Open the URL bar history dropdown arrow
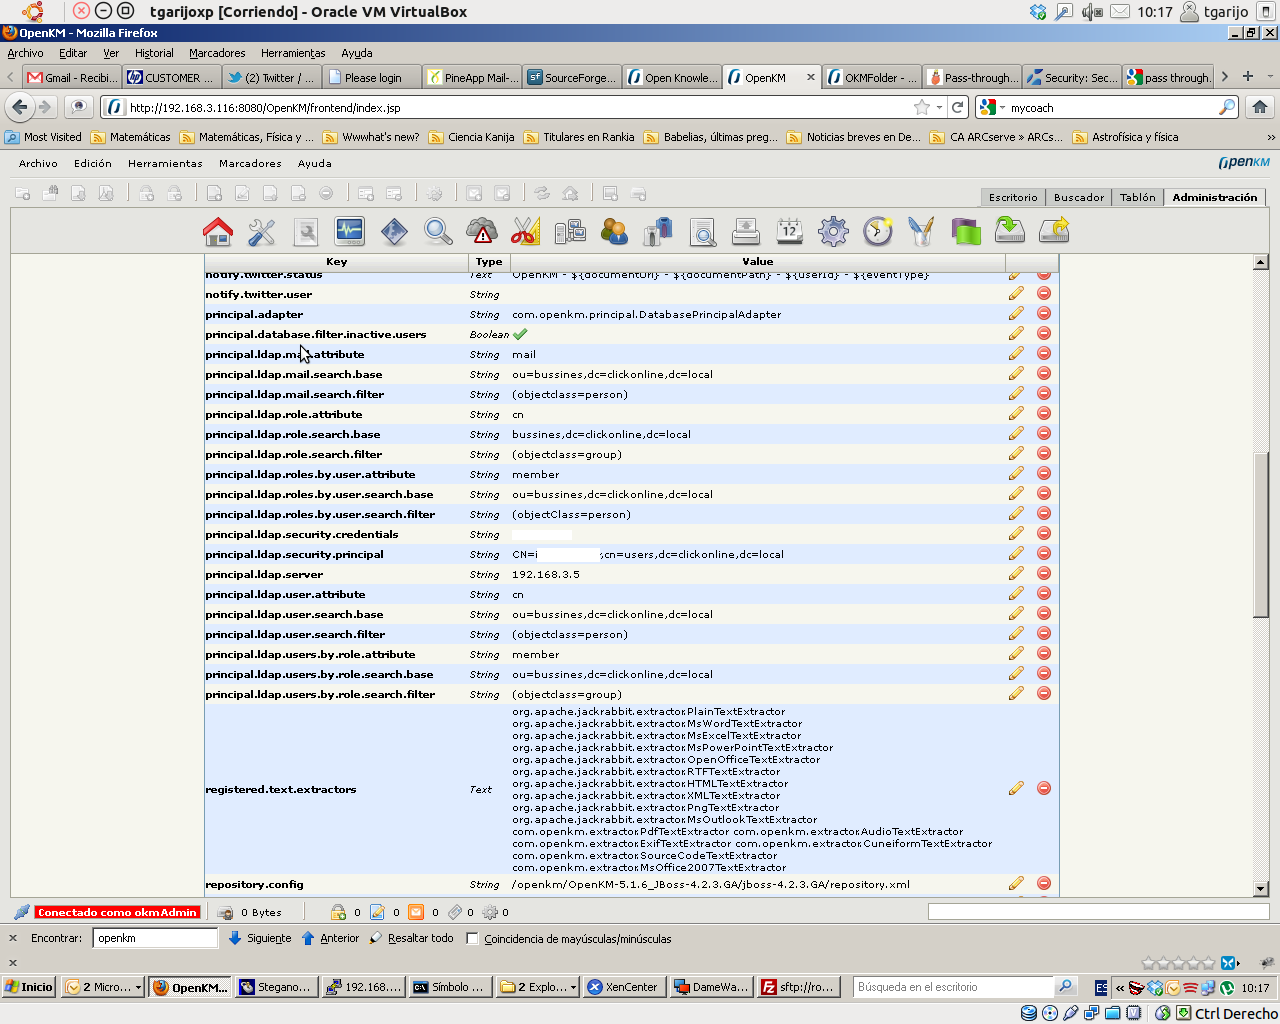Viewport: 1280px width, 1024px height. pyautogui.click(x=939, y=107)
